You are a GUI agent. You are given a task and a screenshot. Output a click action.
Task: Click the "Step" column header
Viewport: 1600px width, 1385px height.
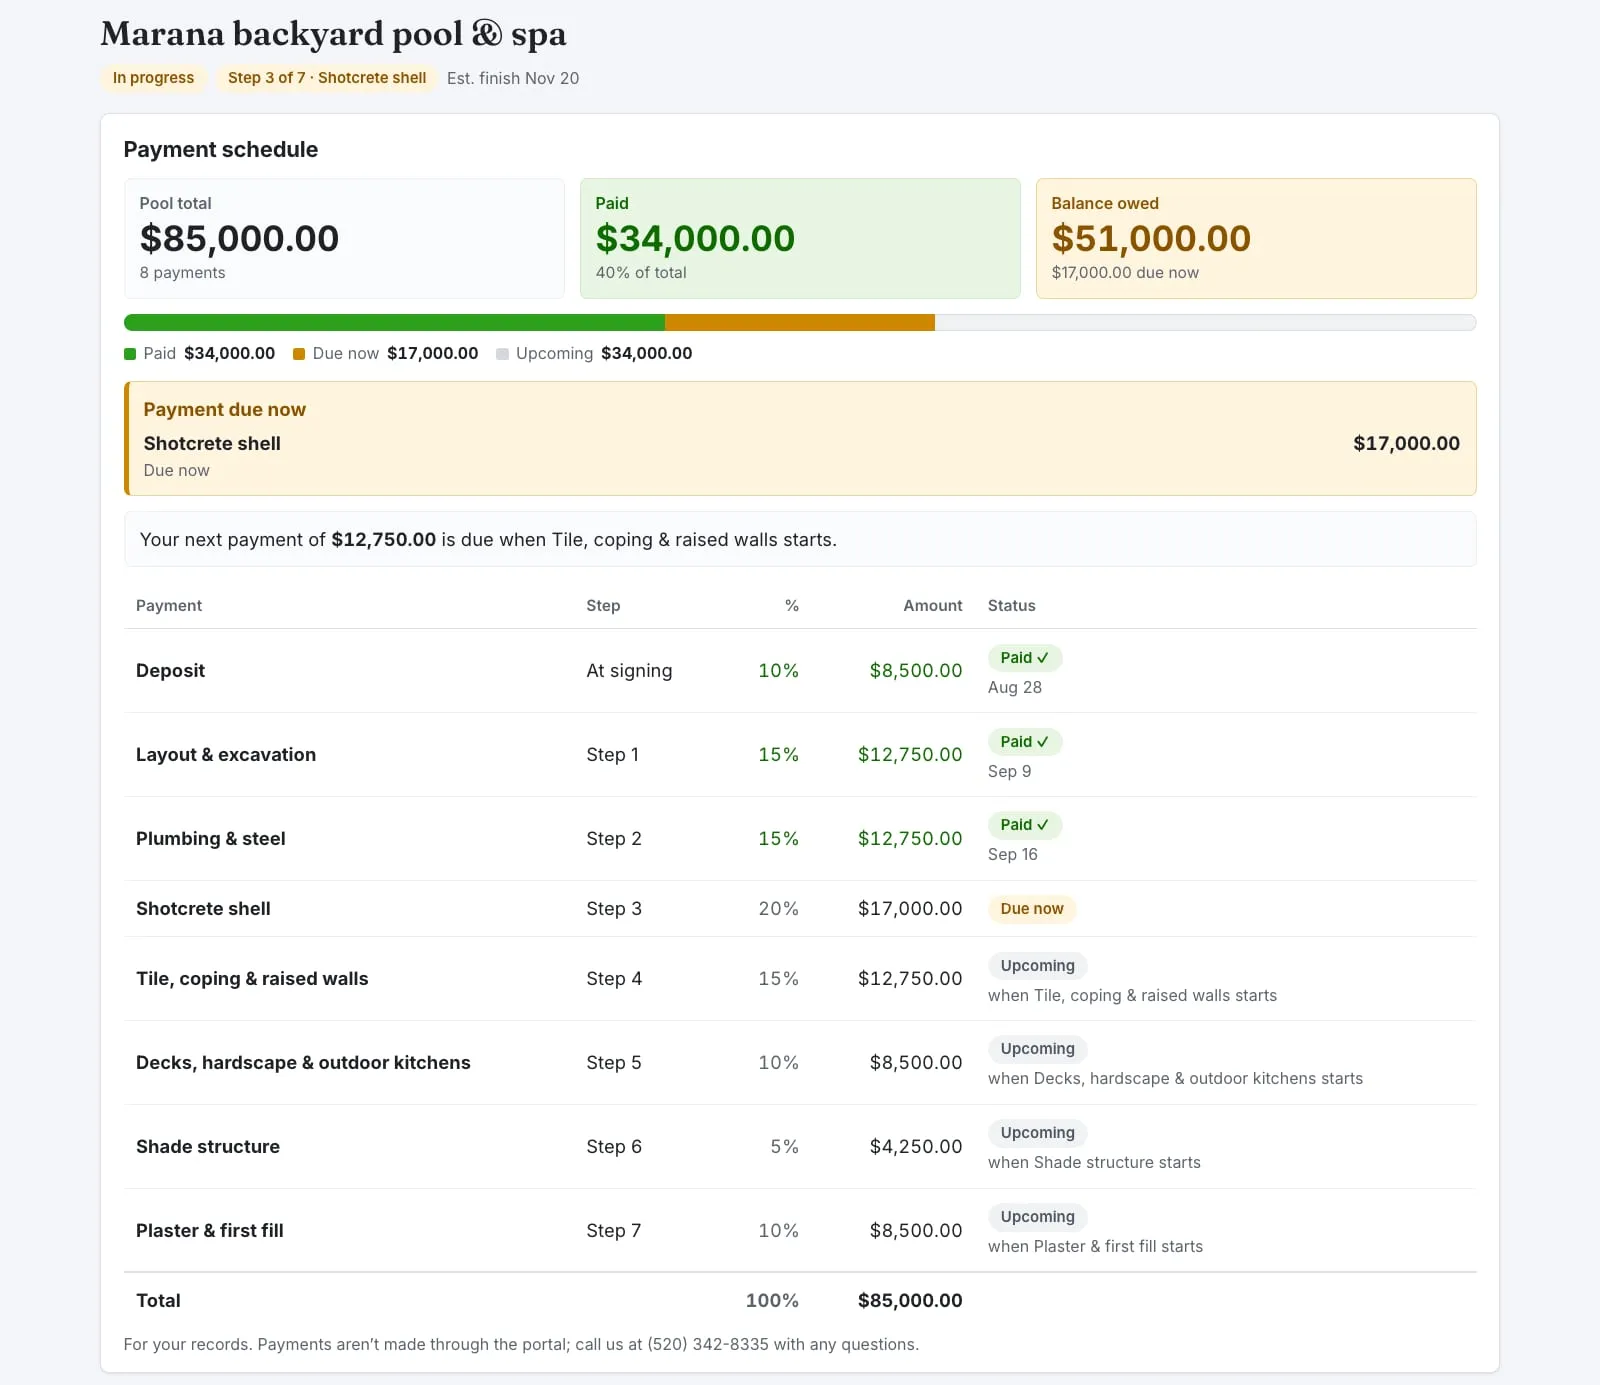pos(603,606)
